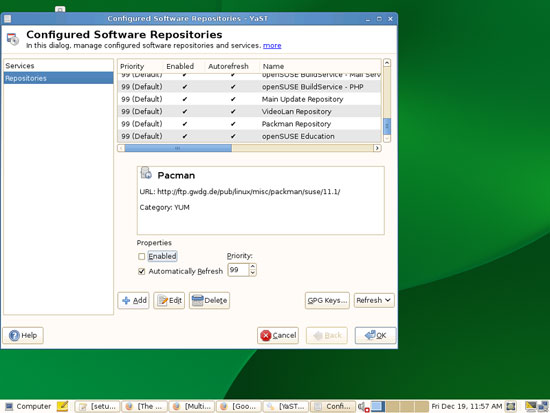Click the OK arrow icon
The height and width of the screenshot is (413, 550).
tap(370, 335)
